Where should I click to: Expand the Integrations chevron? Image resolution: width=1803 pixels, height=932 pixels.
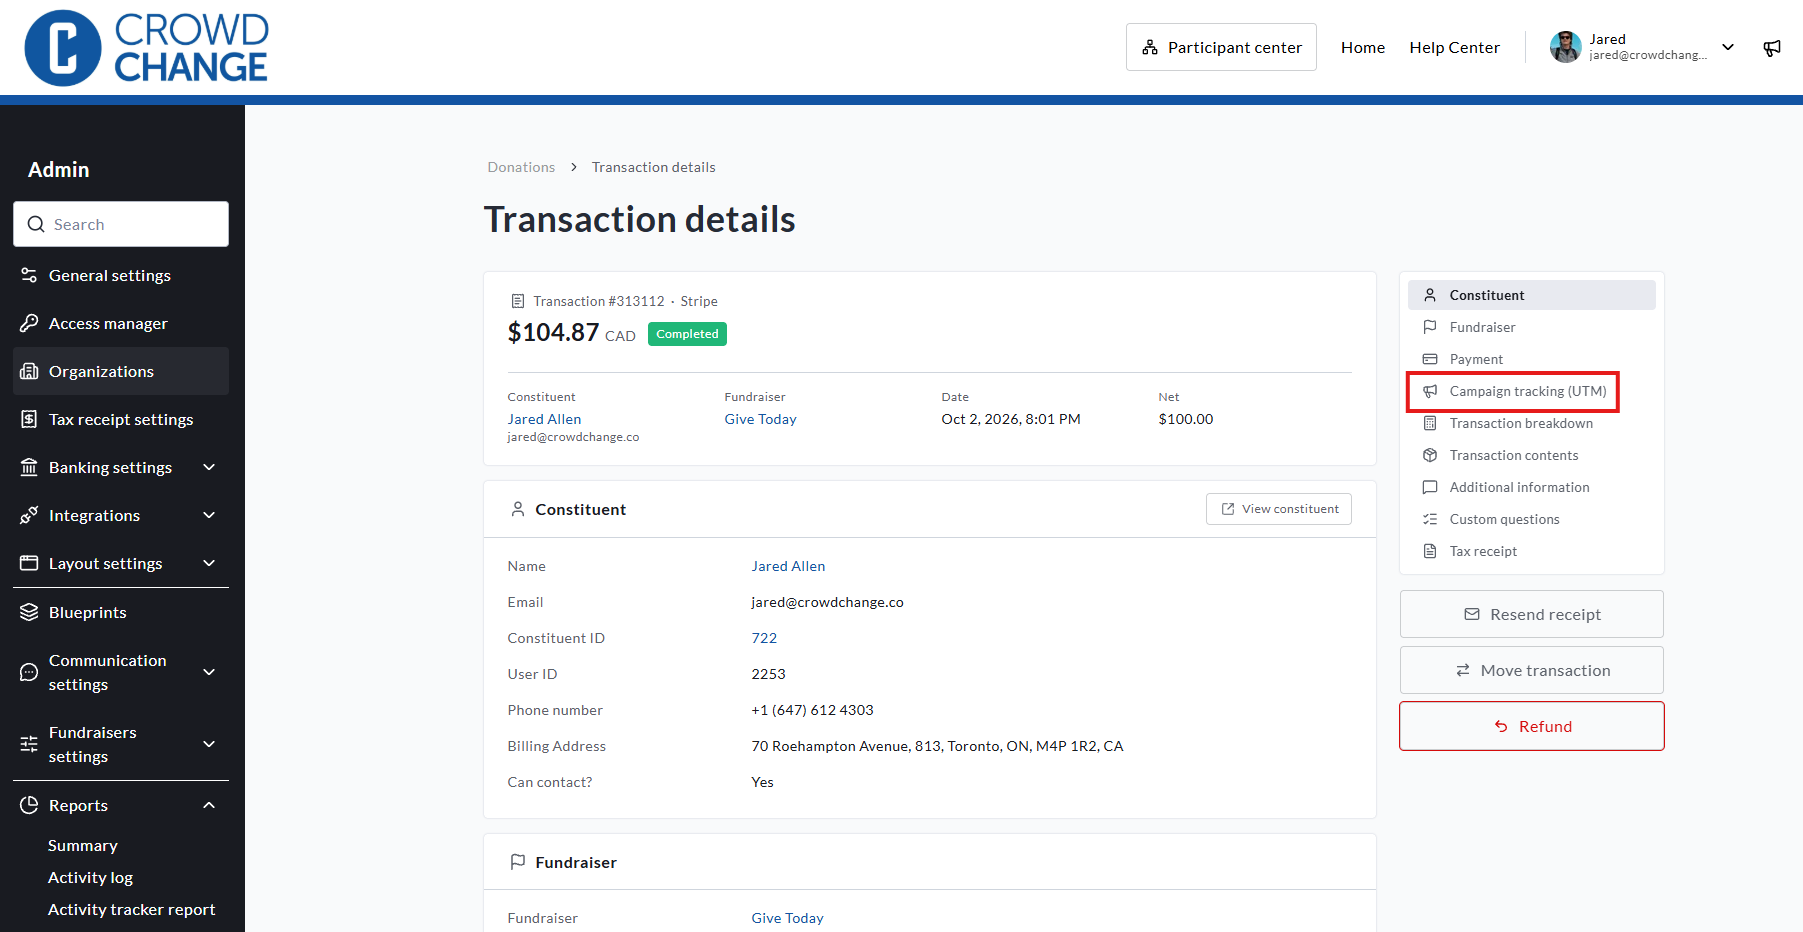coord(209,515)
